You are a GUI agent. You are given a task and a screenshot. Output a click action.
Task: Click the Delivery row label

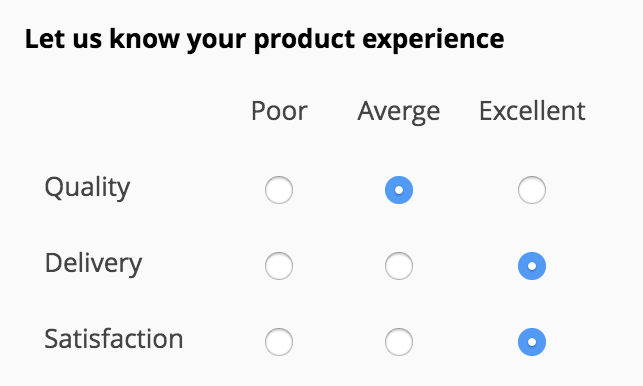click(x=93, y=264)
